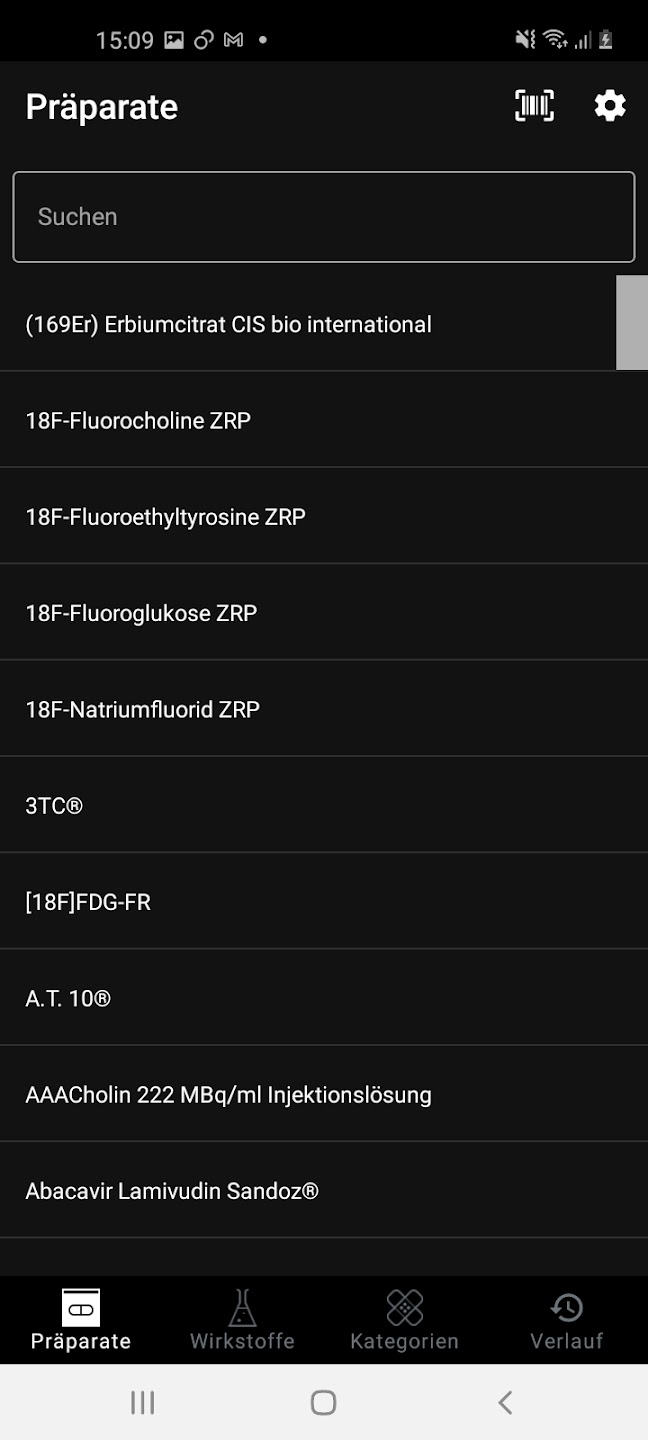Tap the Verlauf history clock icon
648x1440 pixels.
pyautogui.click(x=566, y=1308)
